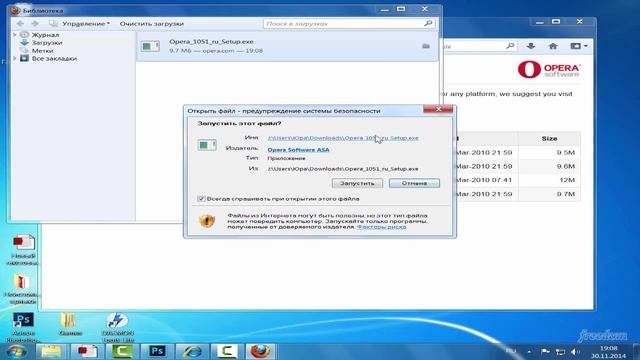Screen dimensions: 640x360
Task: Click the Library back arrow
Action: [x=20, y=24]
